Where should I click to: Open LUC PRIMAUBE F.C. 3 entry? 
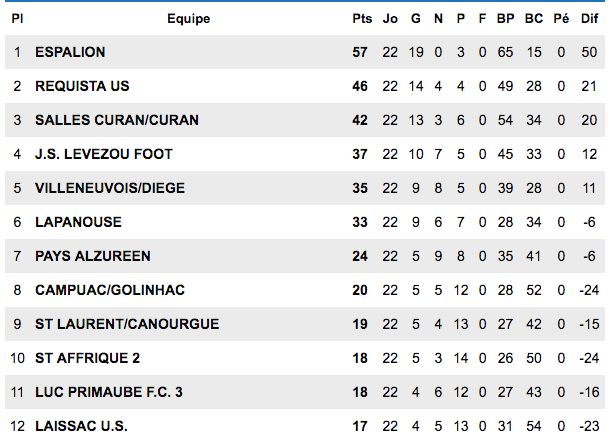[109, 392]
